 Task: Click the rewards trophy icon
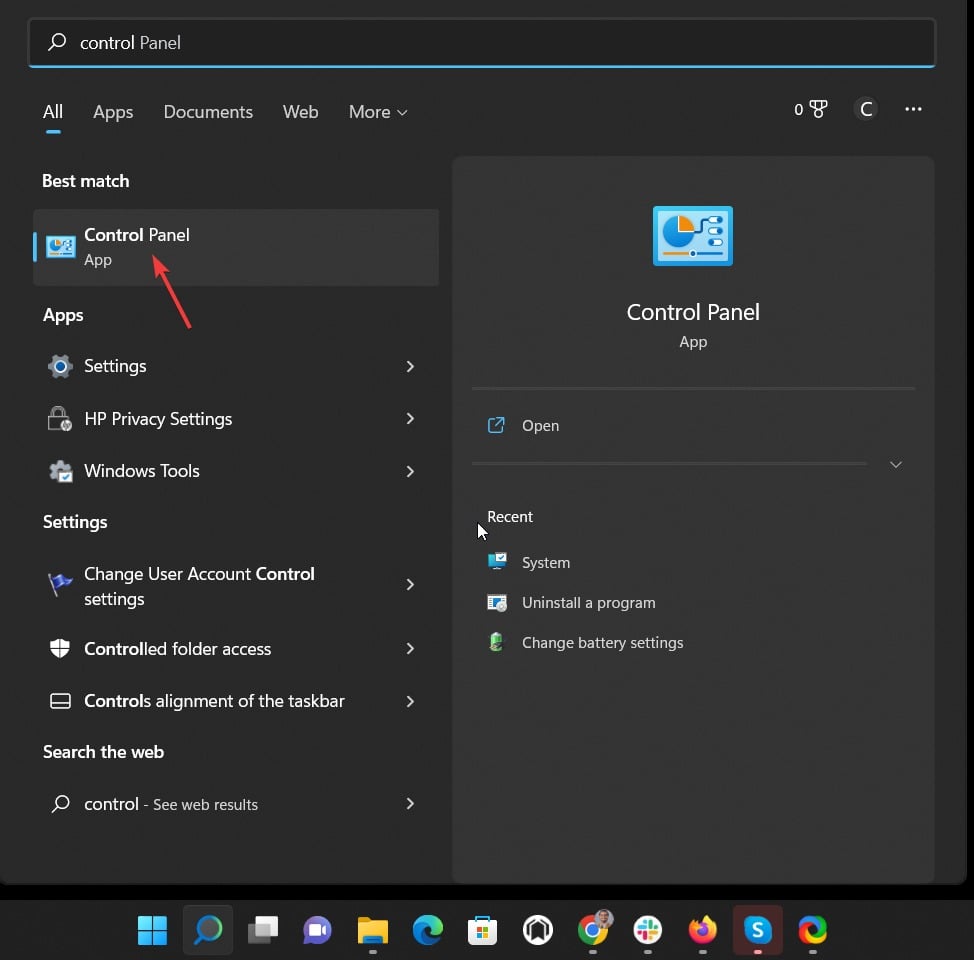point(817,110)
